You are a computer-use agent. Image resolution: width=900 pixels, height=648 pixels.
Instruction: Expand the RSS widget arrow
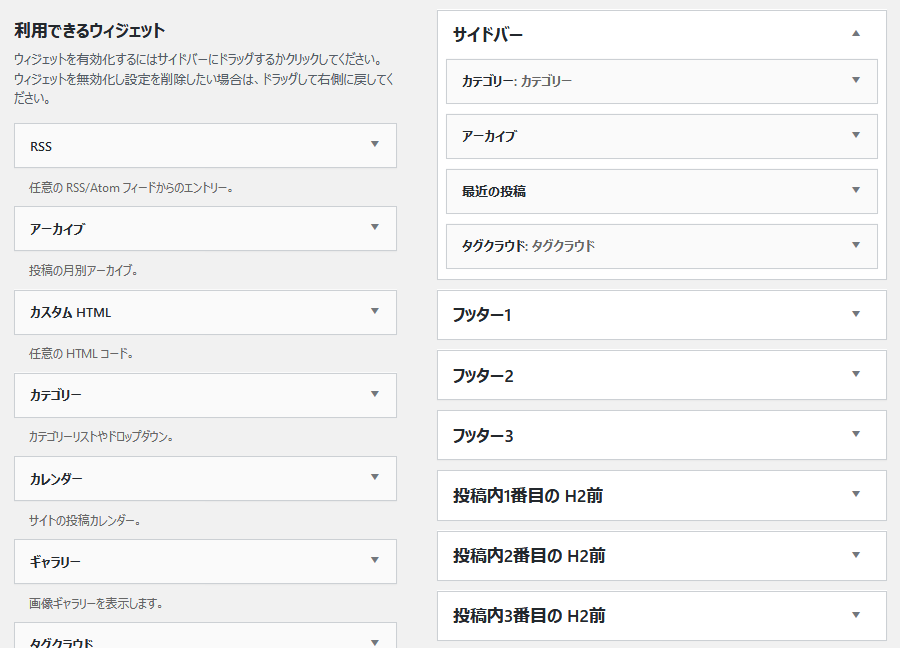(x=375, y=144)
